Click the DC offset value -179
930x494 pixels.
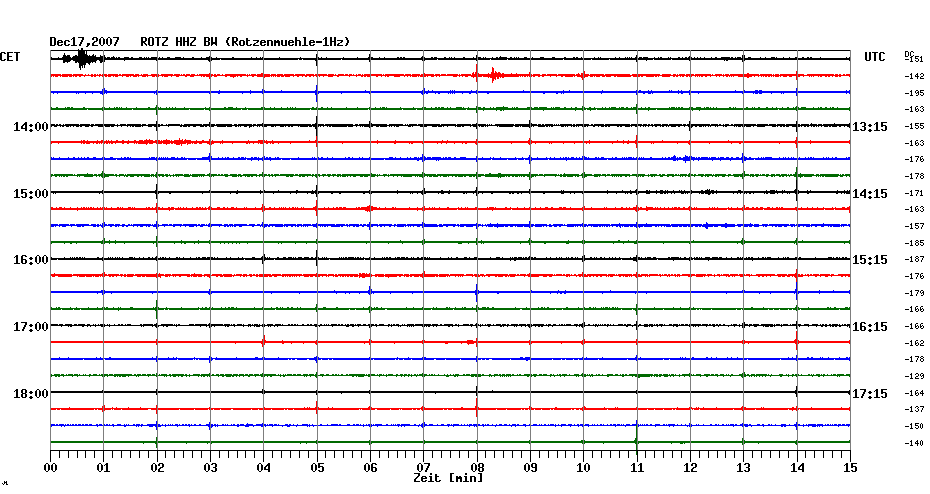(x=914, y=293)
